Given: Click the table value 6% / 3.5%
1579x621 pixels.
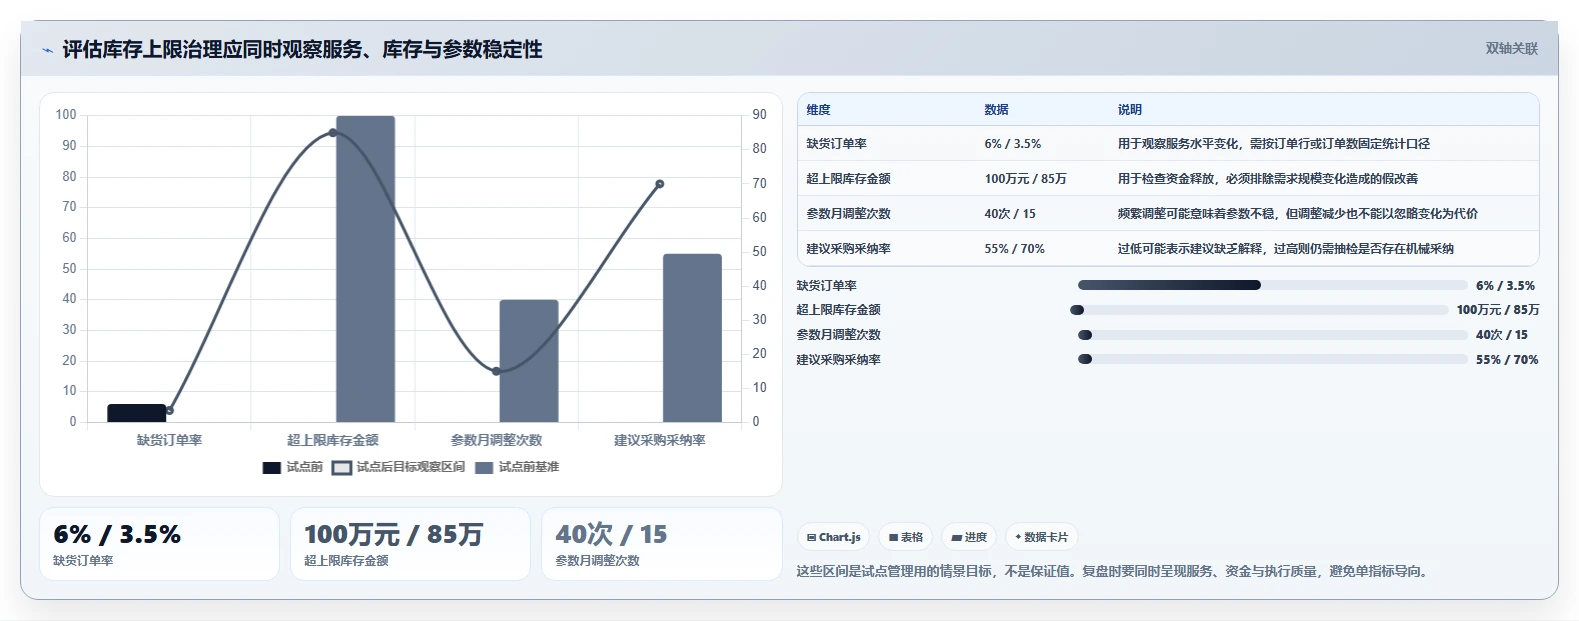Looking at the screenshot, I should click(1013, 144).
